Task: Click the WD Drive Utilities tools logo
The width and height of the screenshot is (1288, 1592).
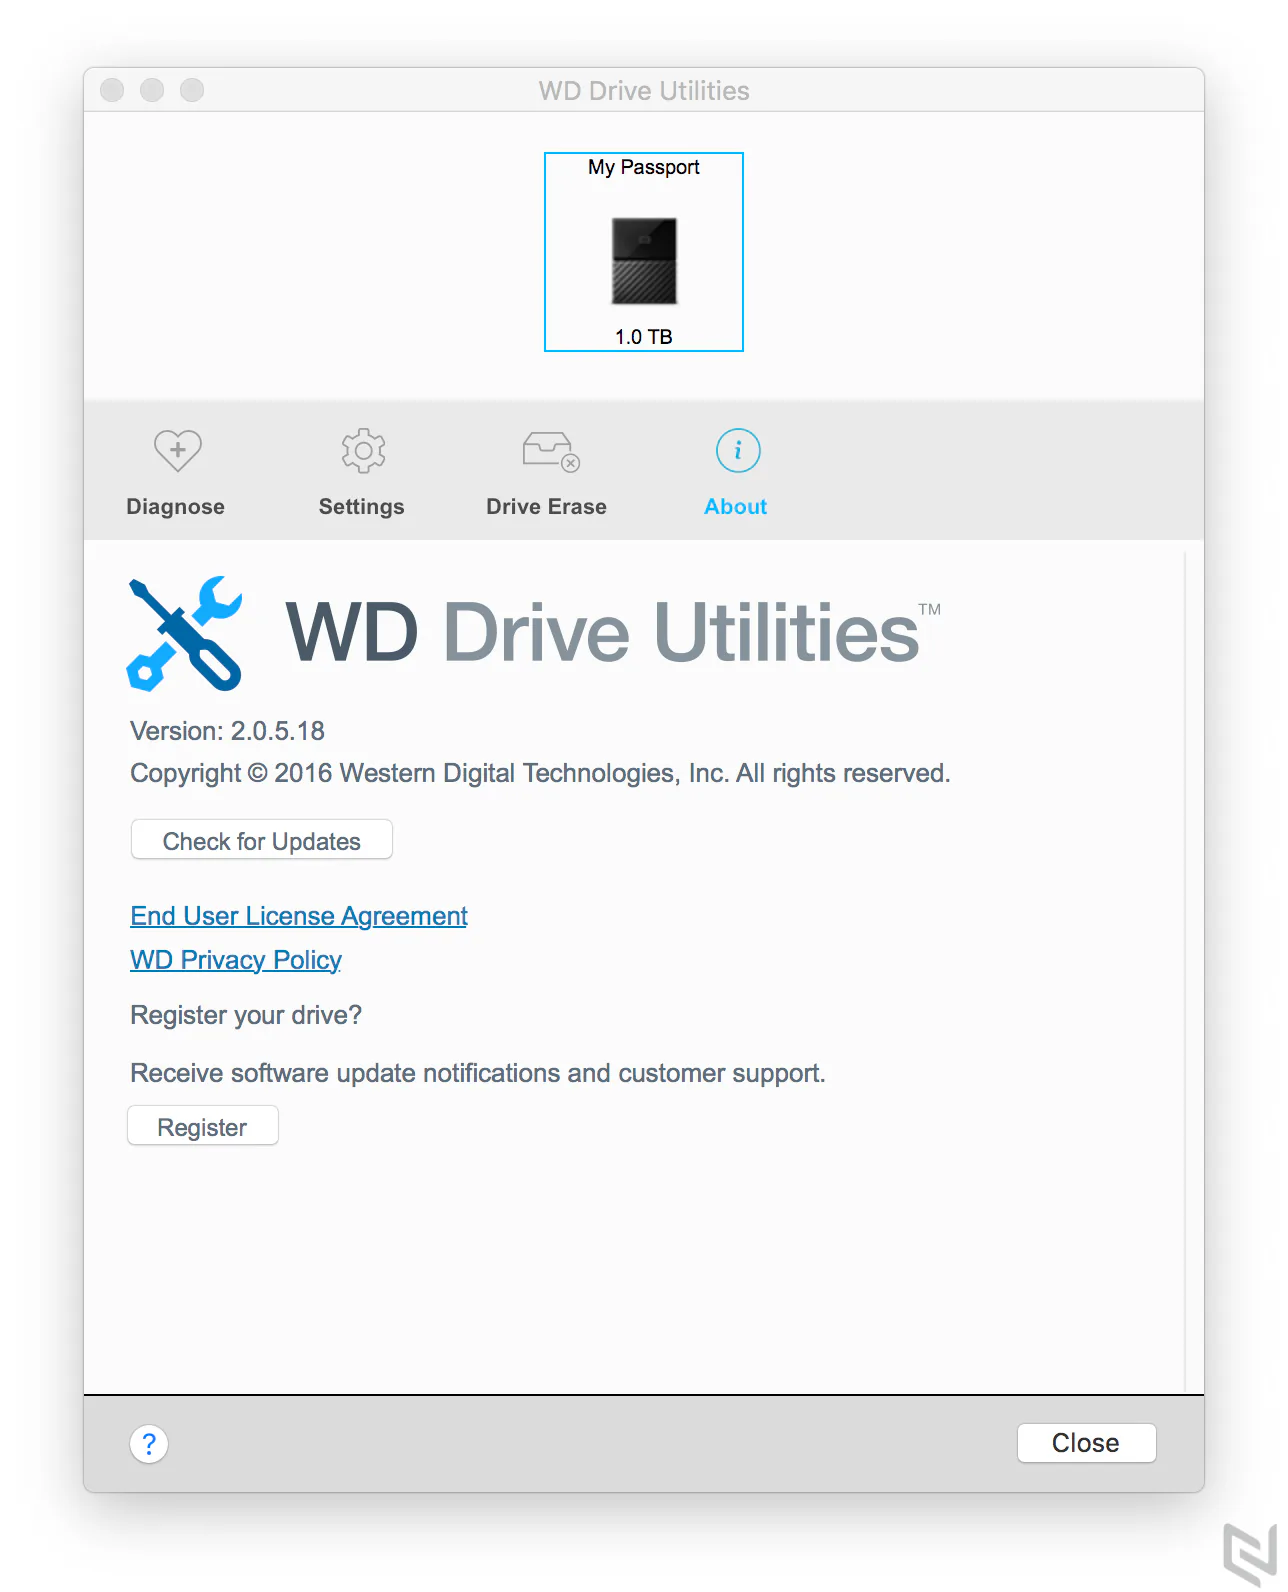Action: pyautogui.click(x=185, y=633)
